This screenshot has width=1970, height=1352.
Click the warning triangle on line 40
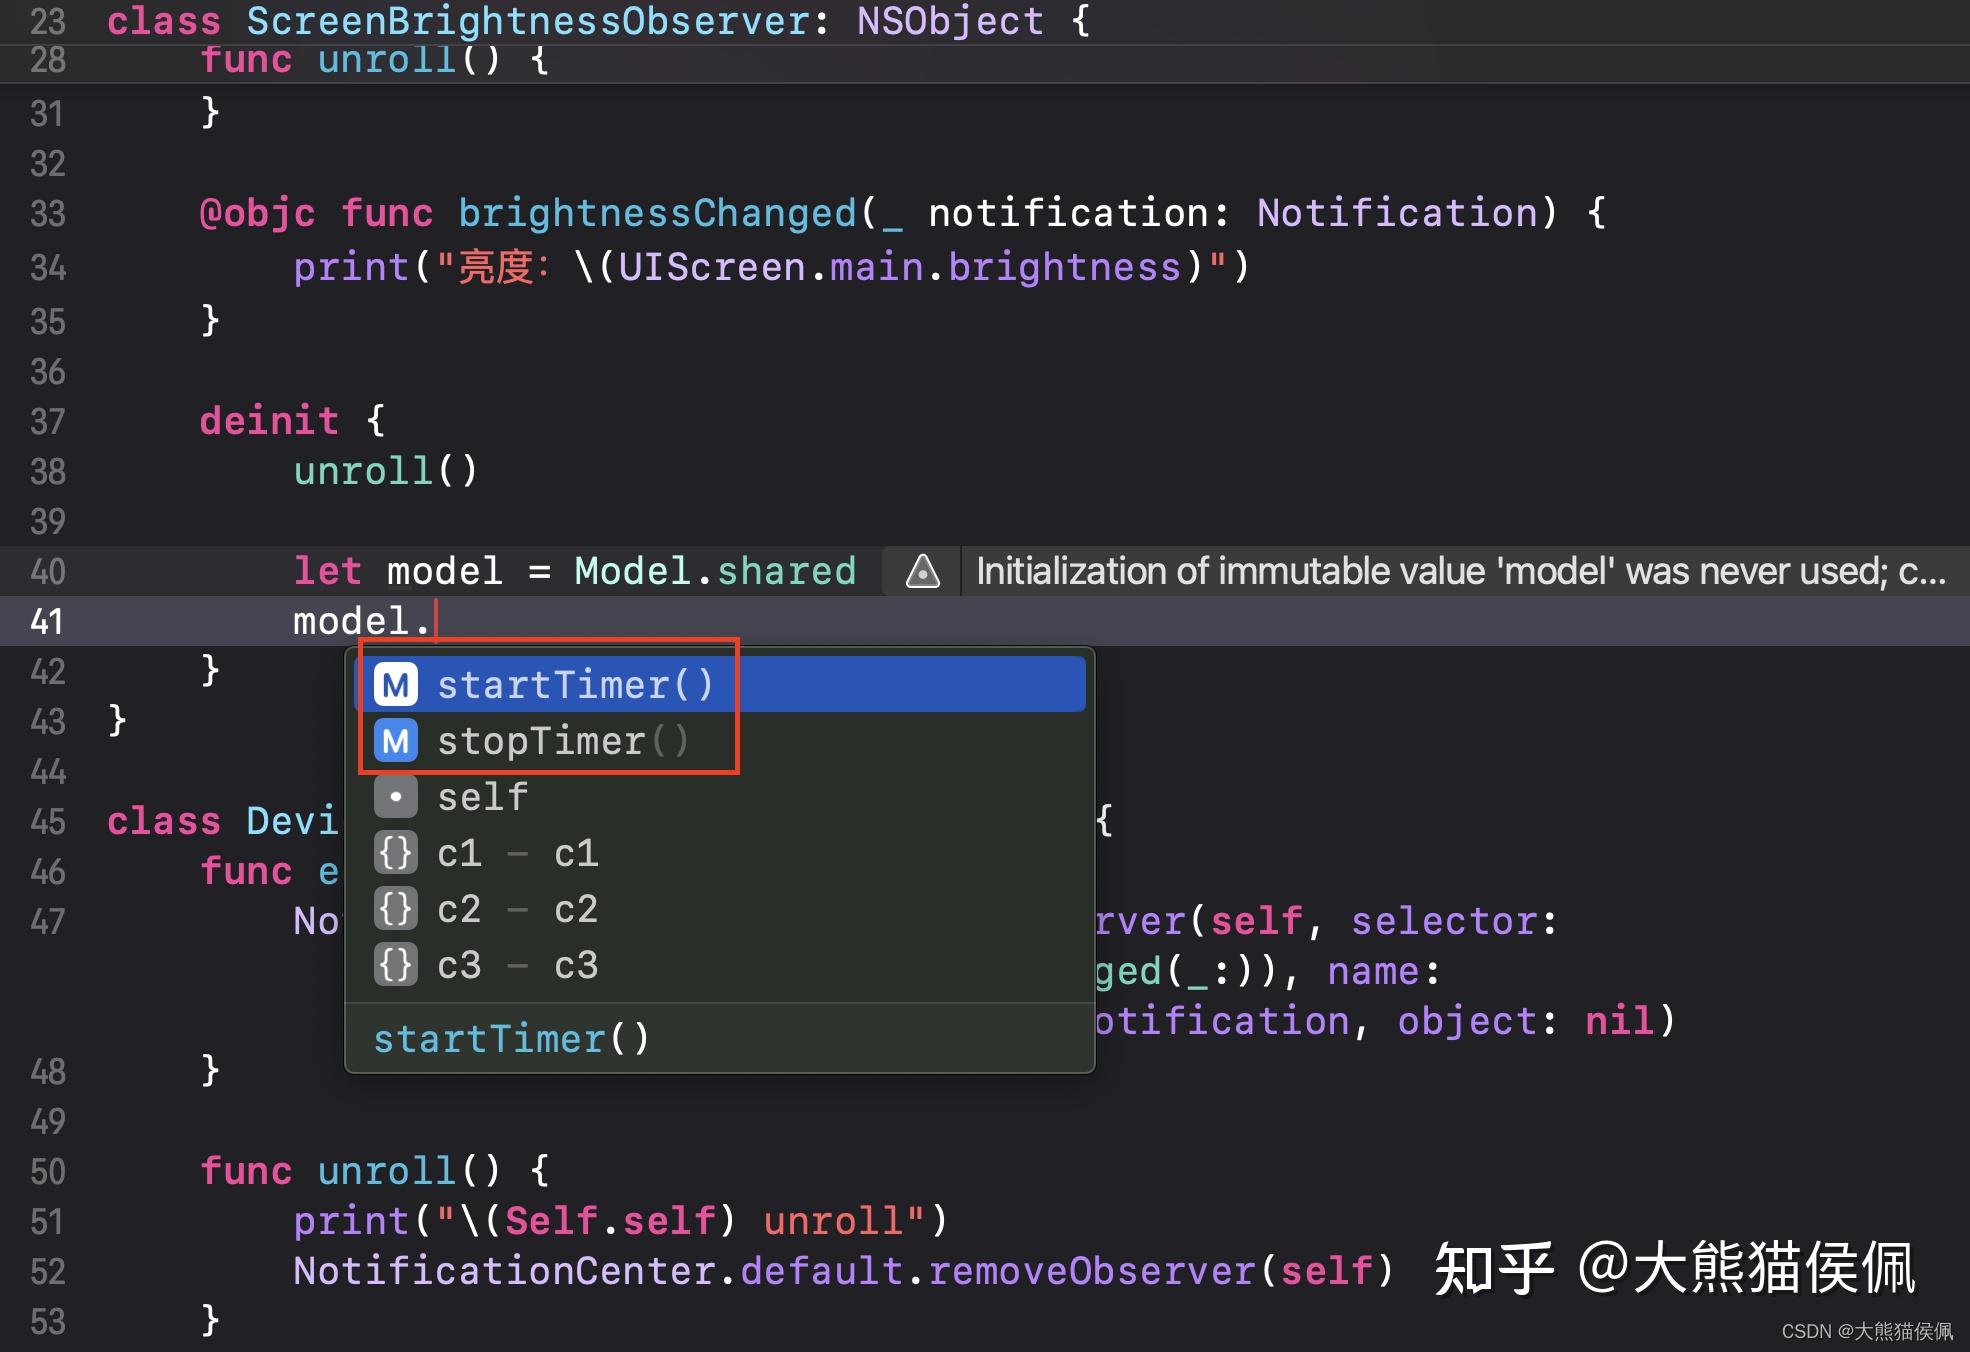(x=920, y=572)
